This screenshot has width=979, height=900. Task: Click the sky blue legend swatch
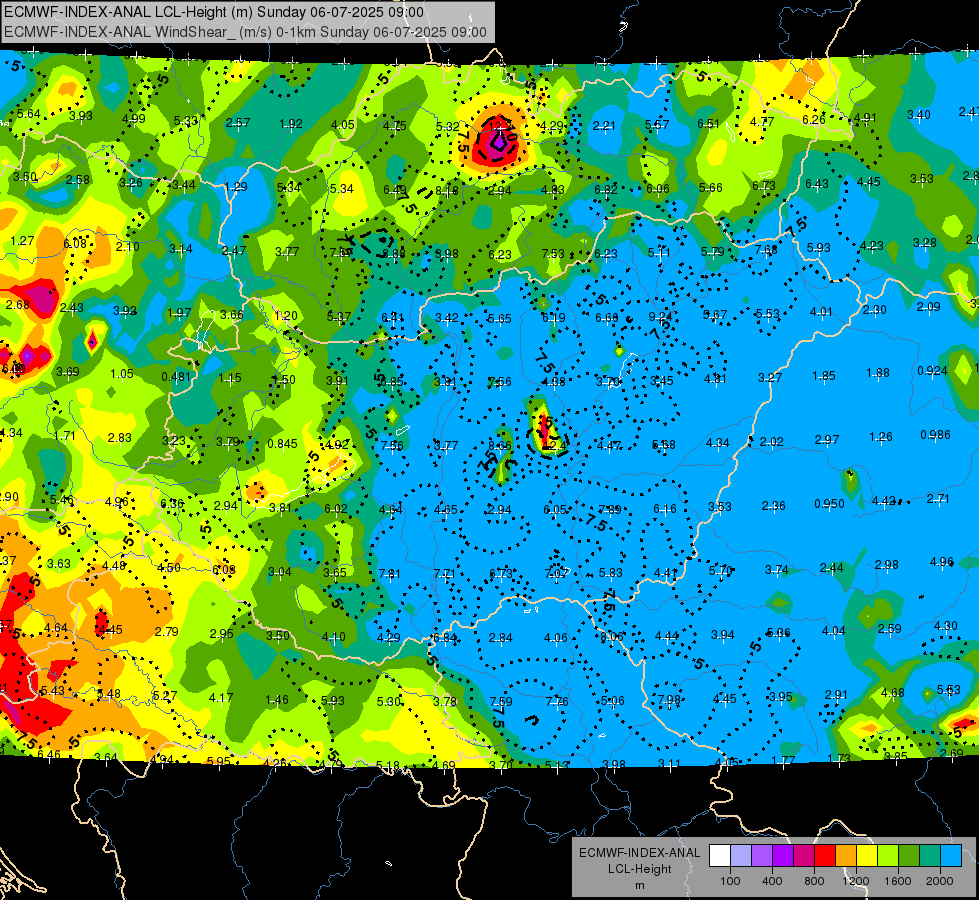point(951,856)
